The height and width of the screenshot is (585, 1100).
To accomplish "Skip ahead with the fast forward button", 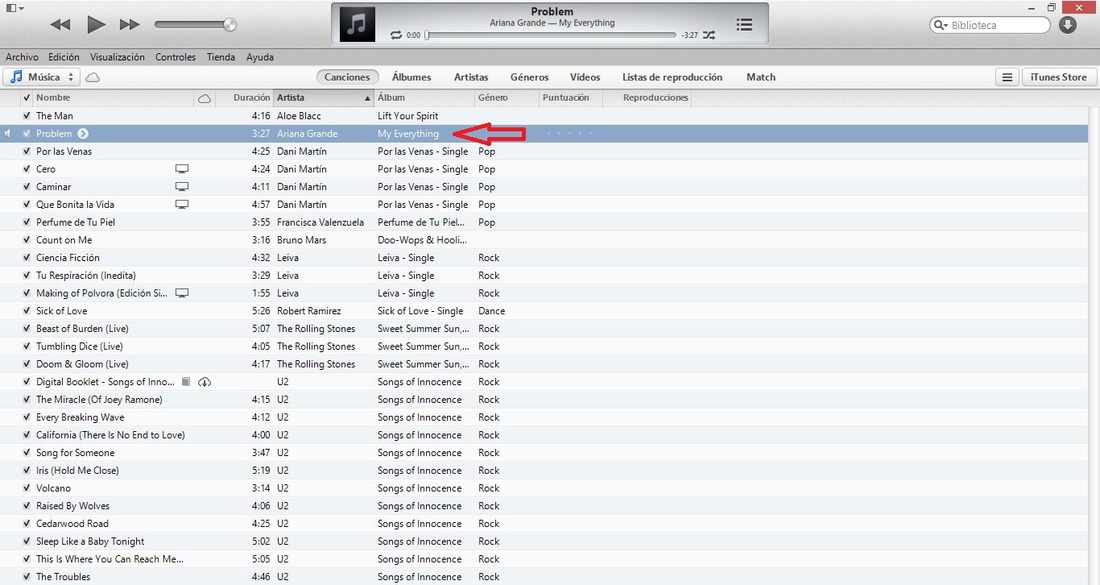I will (129, 25).
